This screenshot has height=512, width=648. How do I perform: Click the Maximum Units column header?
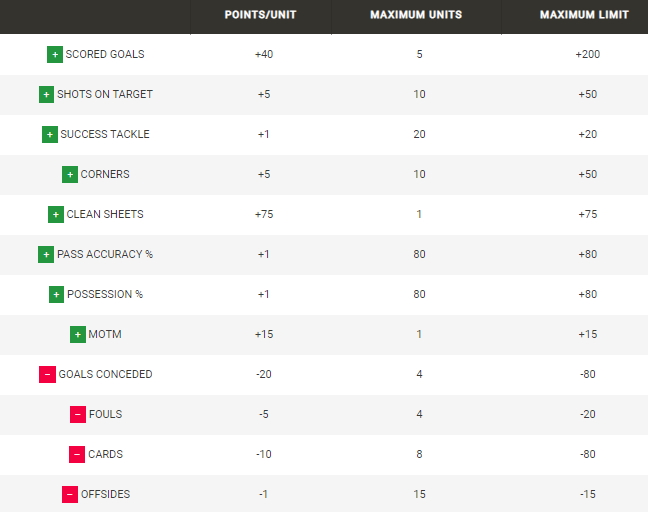(419, 15)
